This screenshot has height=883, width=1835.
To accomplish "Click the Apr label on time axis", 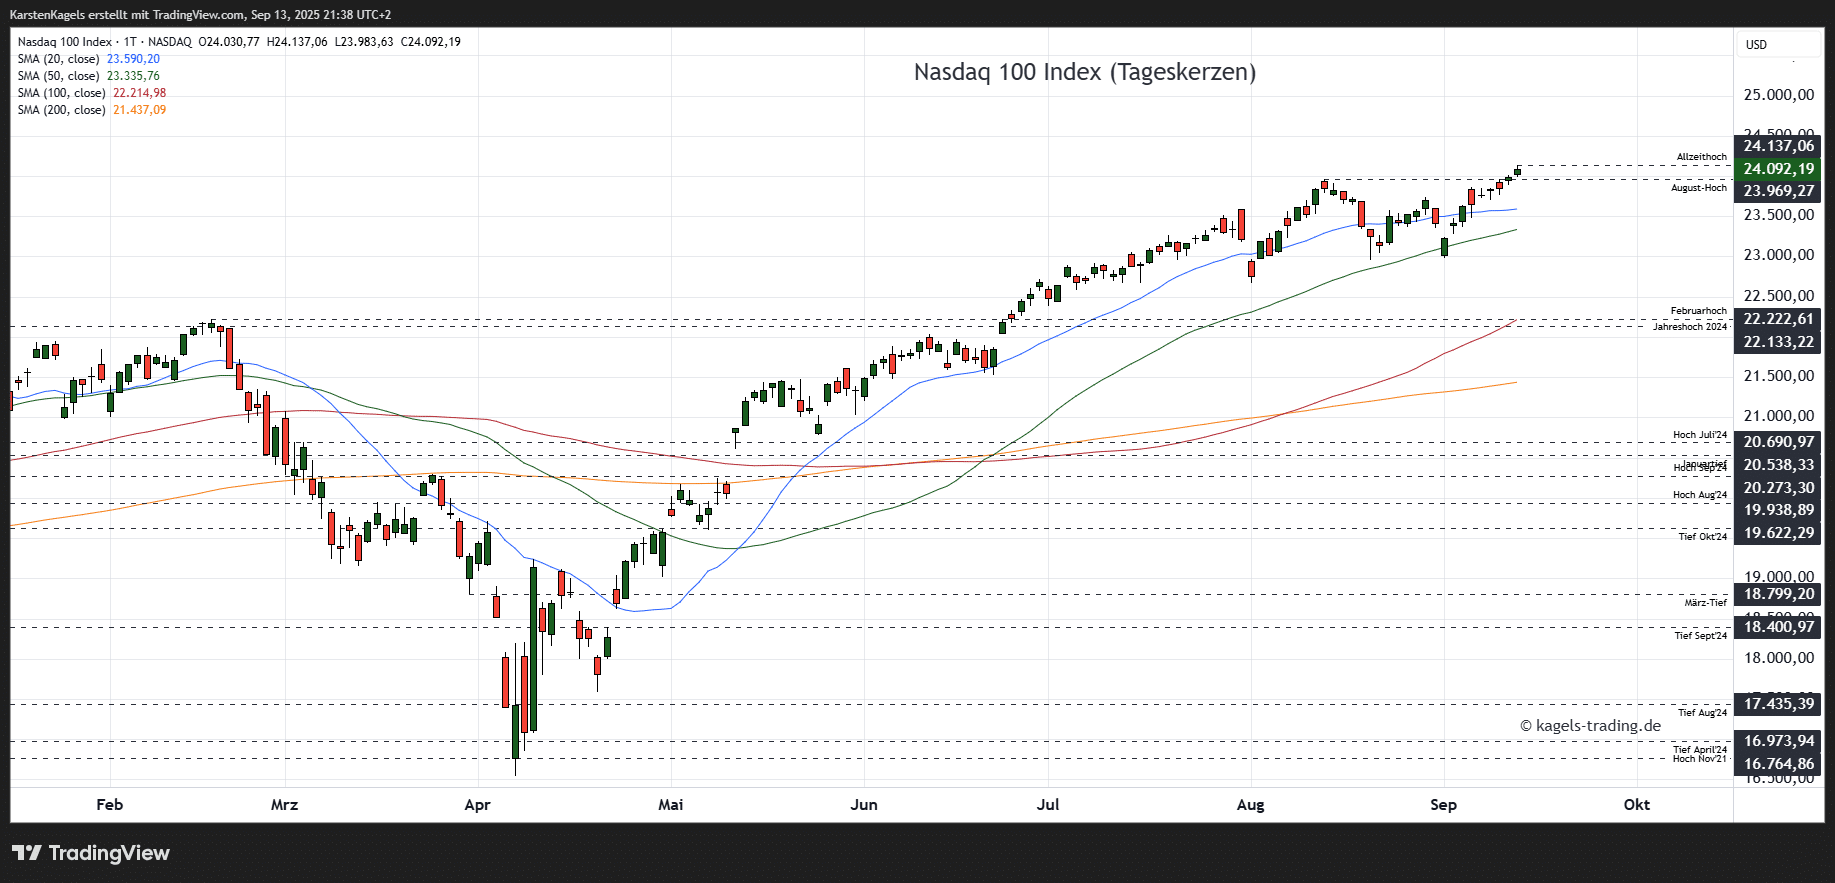I will click(x=477, y=805).
